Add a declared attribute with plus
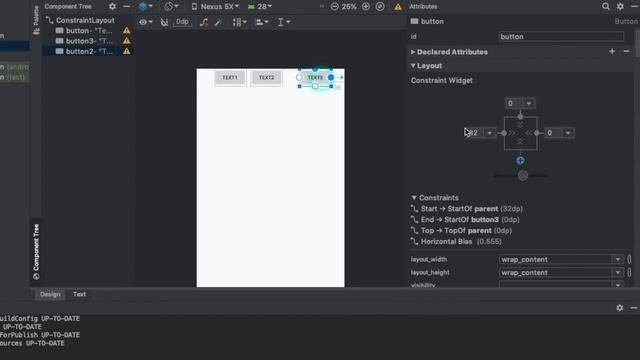This screenshot has height=360, width=640. [612, 51]
